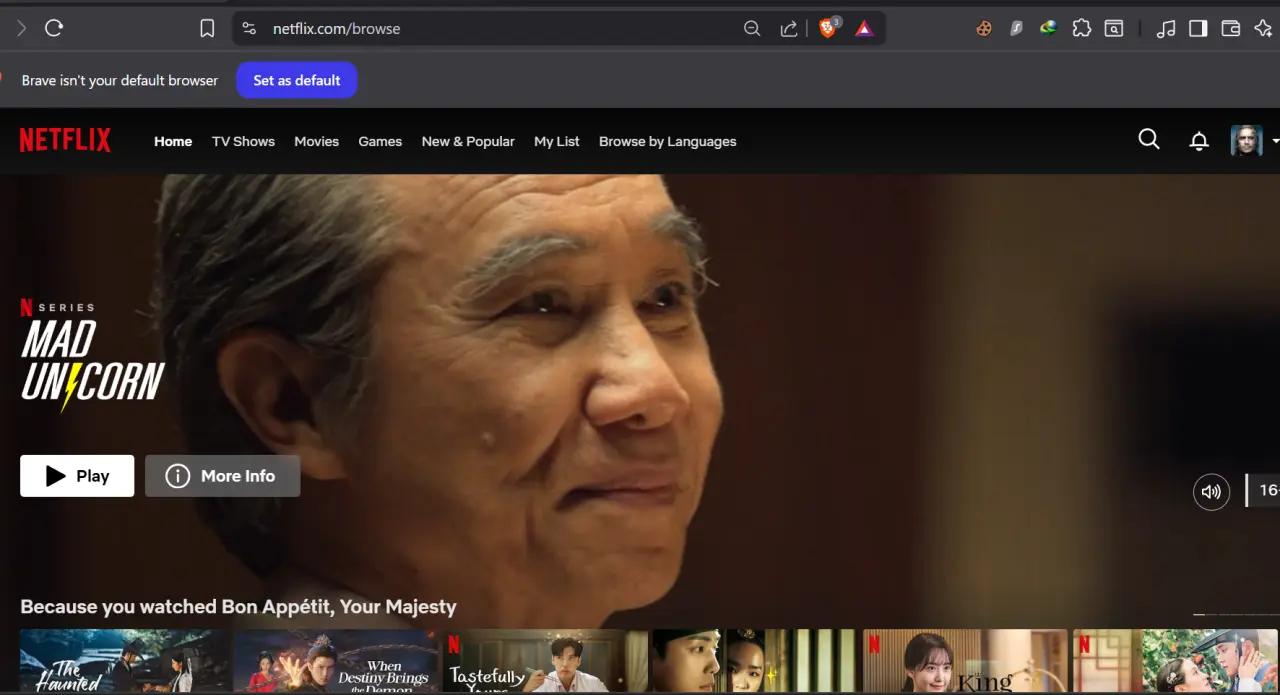This screenshot has width=1280, height=695.
Task: Open The Haunted thumbnail
Action: point(124,661)
